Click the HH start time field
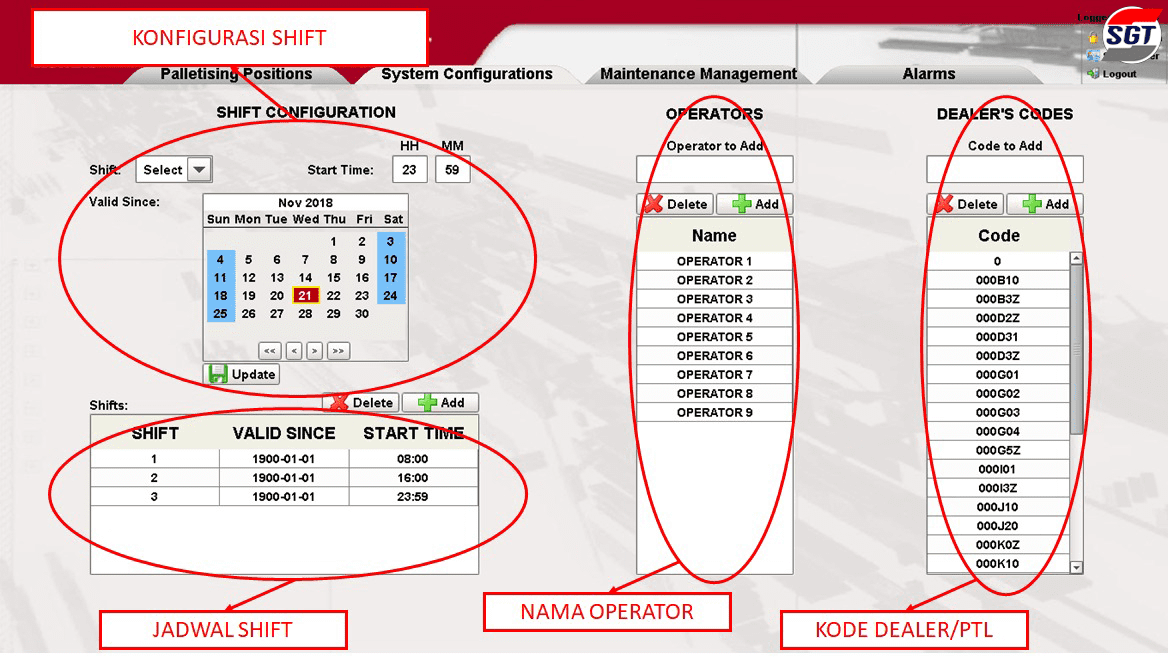 pyautogui.click(x=409, y=170)
